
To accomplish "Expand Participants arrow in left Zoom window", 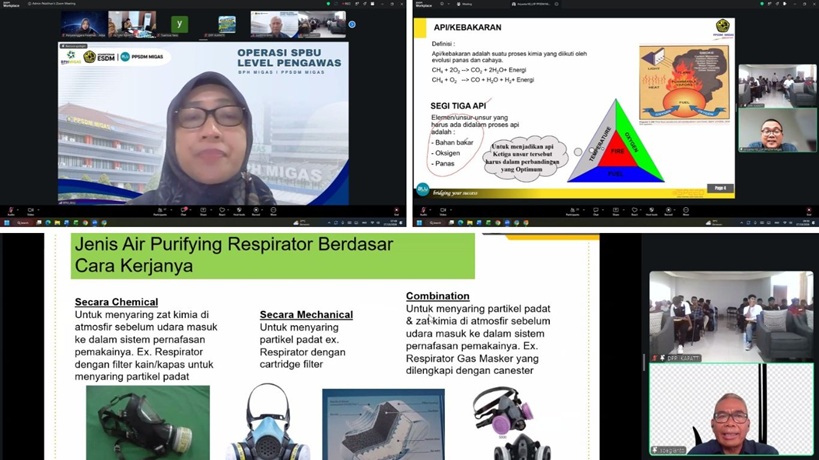I will point(171,209).
